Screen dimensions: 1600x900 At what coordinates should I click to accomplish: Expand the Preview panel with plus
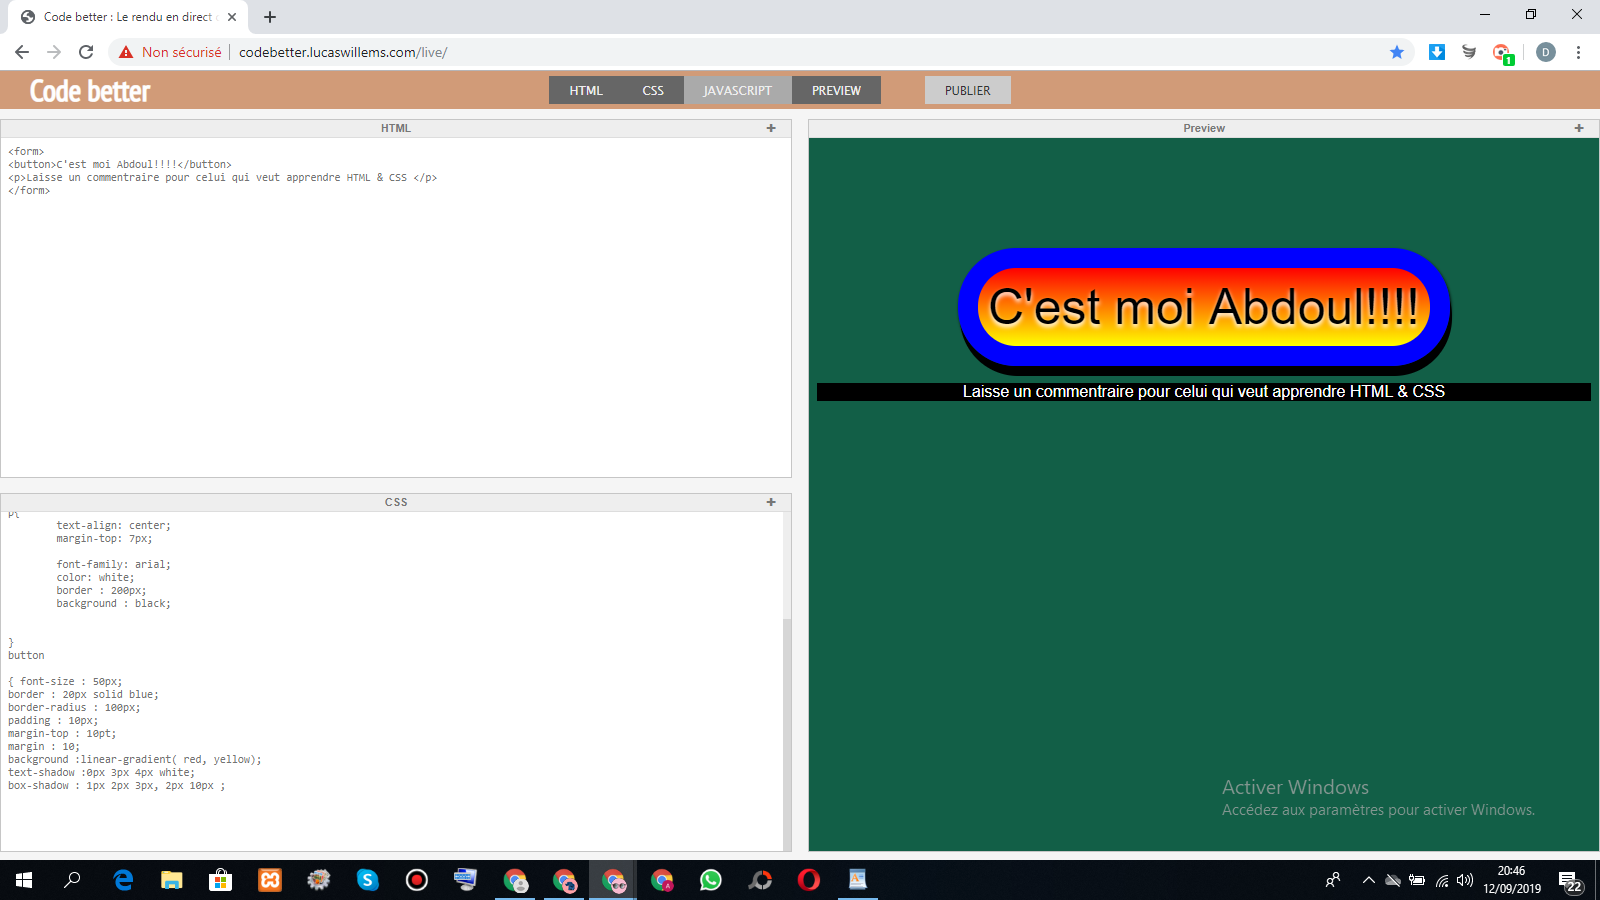(1579, 128)
